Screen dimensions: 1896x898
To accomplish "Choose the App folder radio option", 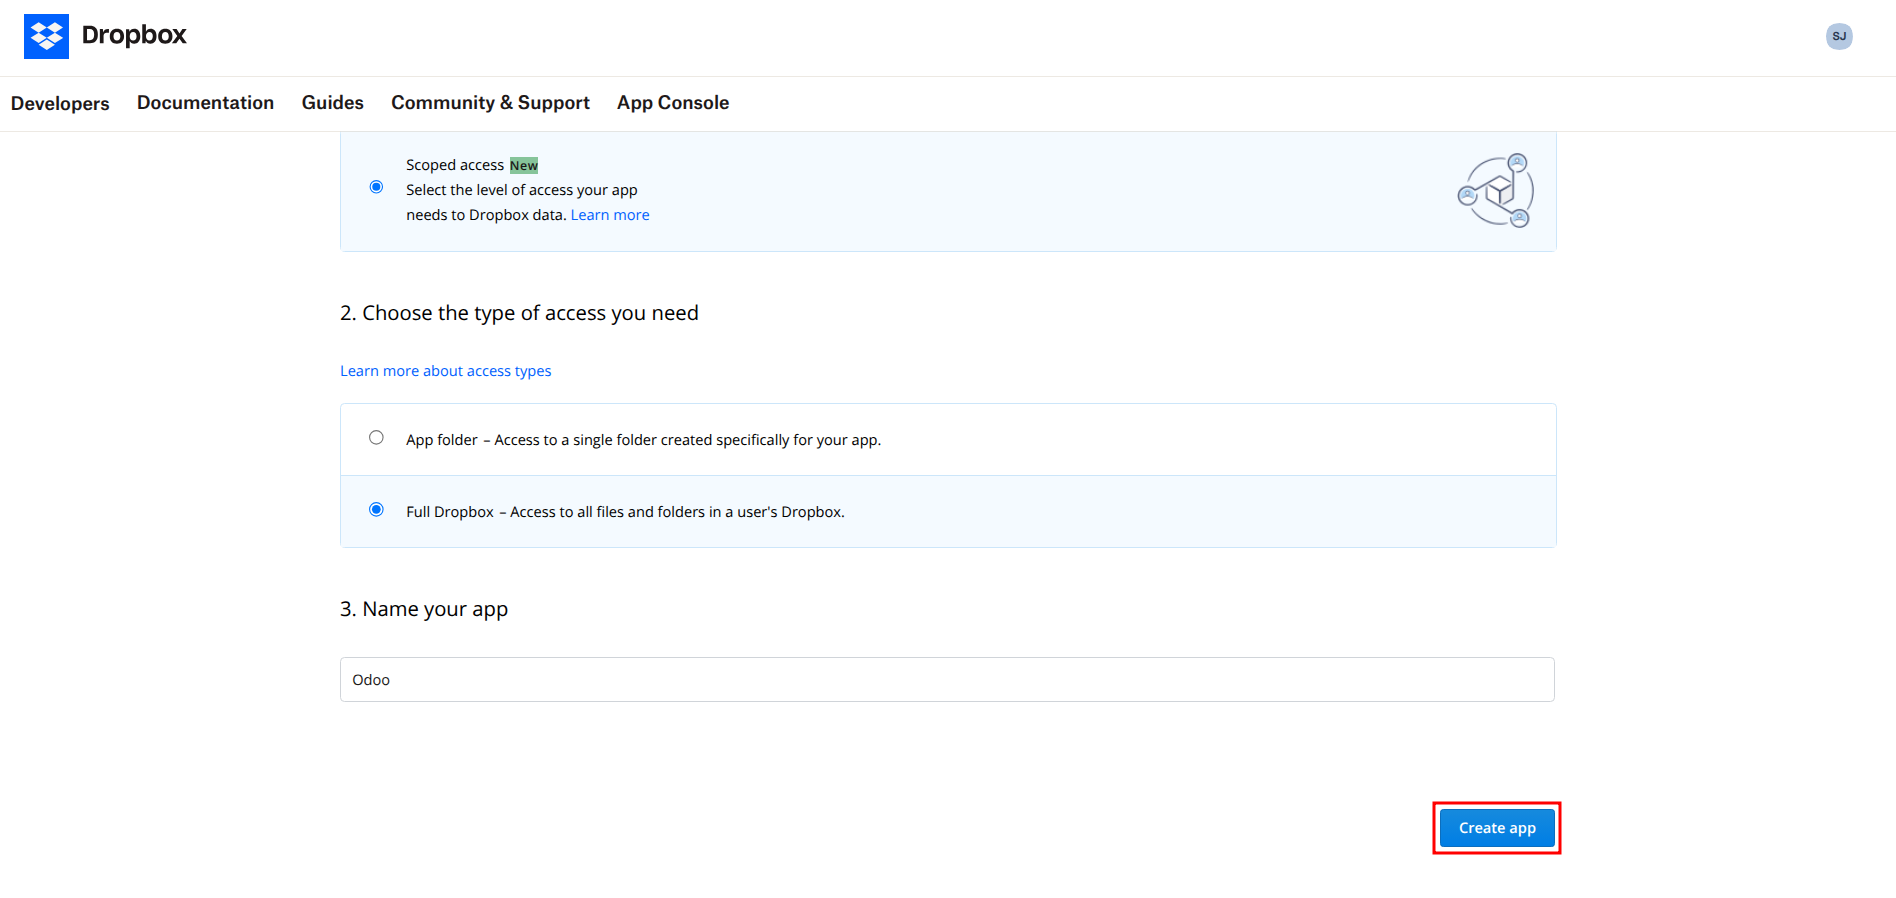I will (376, 437).
